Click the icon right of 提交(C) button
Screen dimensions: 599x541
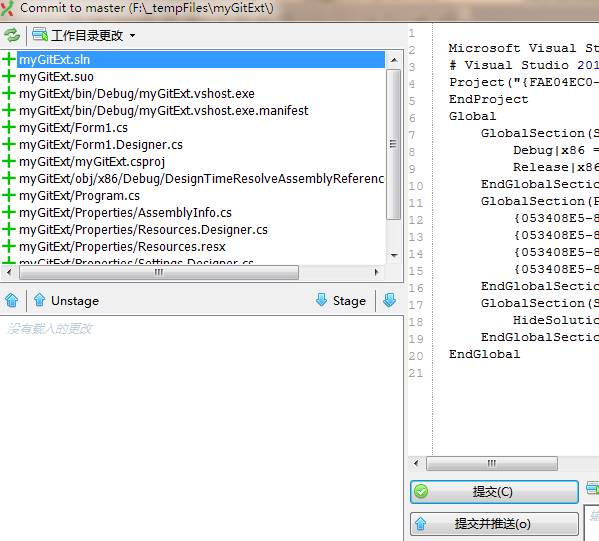tap(593, 488)
